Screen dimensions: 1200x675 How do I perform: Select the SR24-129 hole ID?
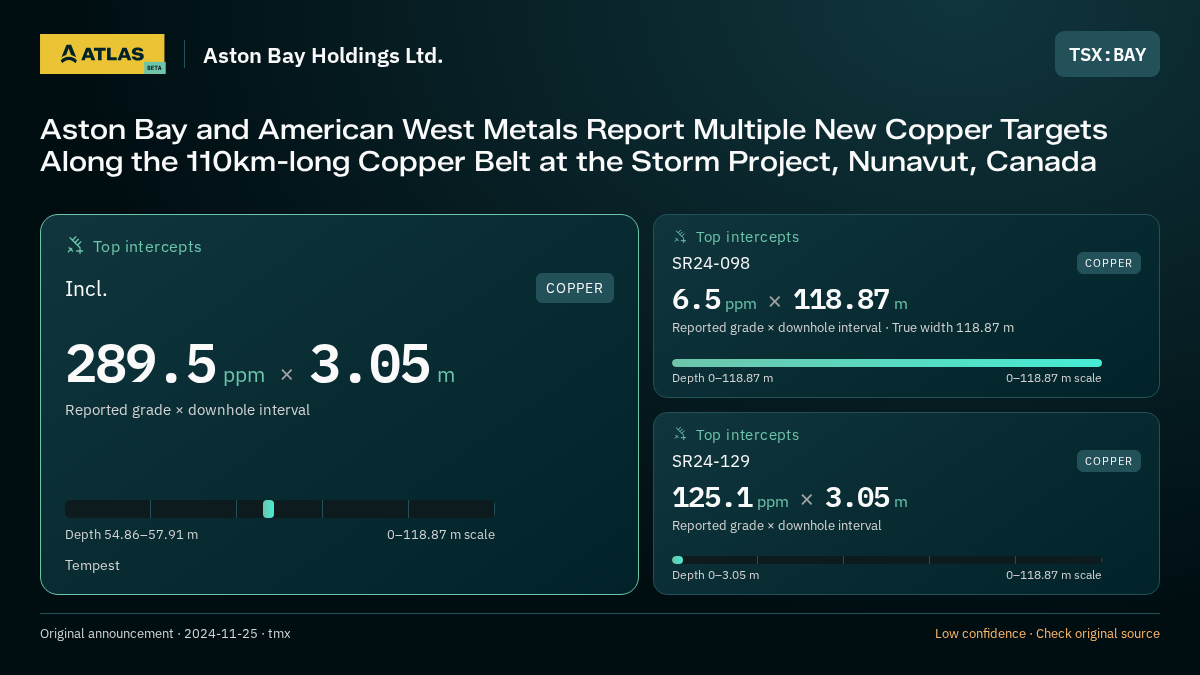point(711,461)
